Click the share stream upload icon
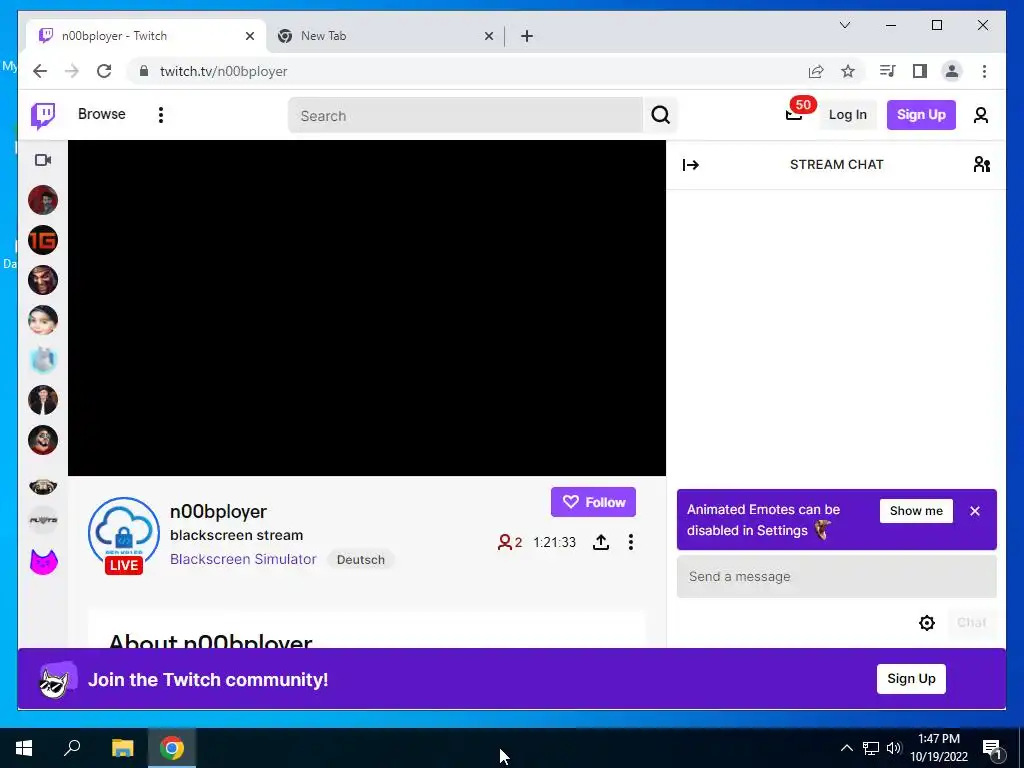Image resolution: width=1024 pixels, height=768 pixels. pyautogui.click(x=601, y=542)
